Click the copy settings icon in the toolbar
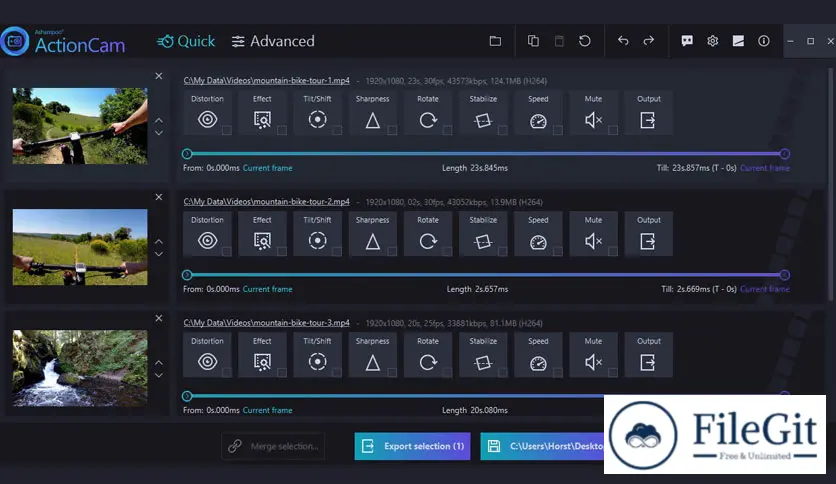The height and width of the screenshot is (484, 836). 533,41
